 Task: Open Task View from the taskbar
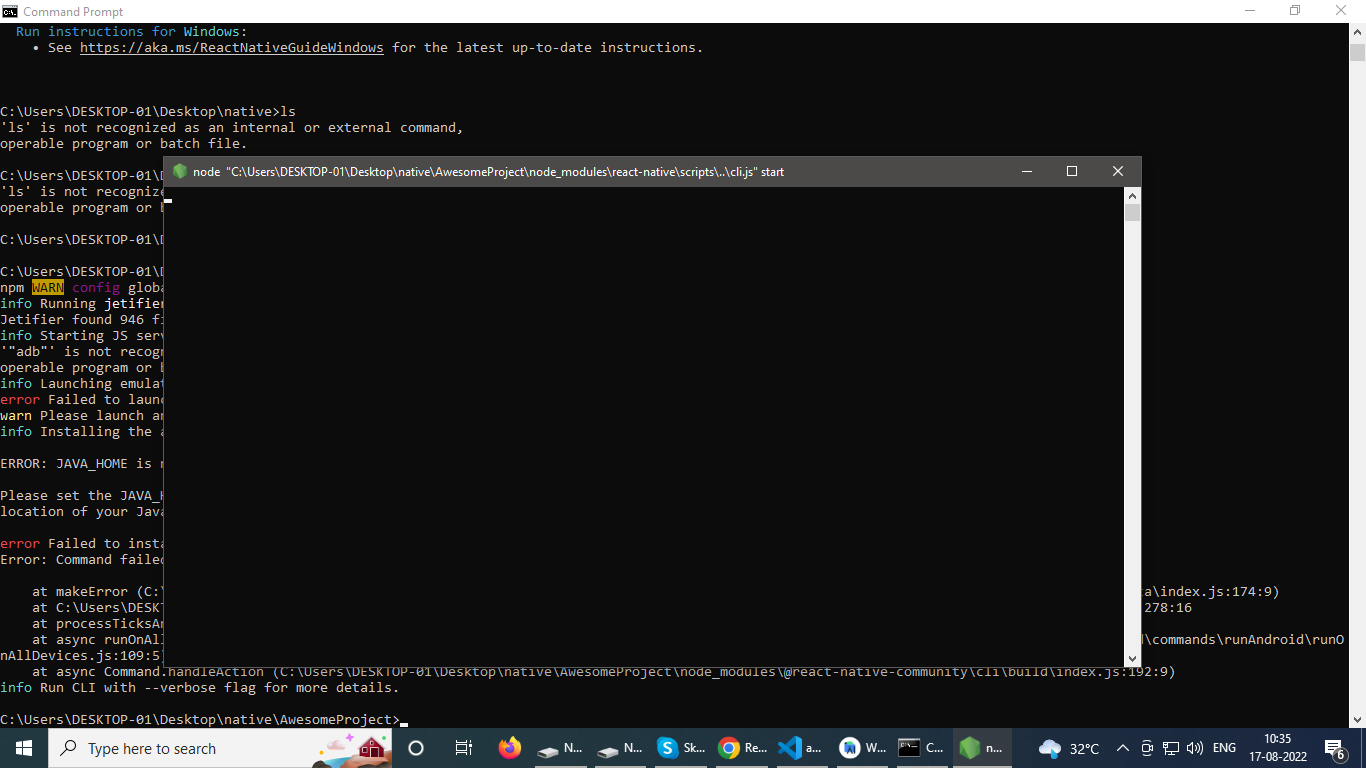463,748
